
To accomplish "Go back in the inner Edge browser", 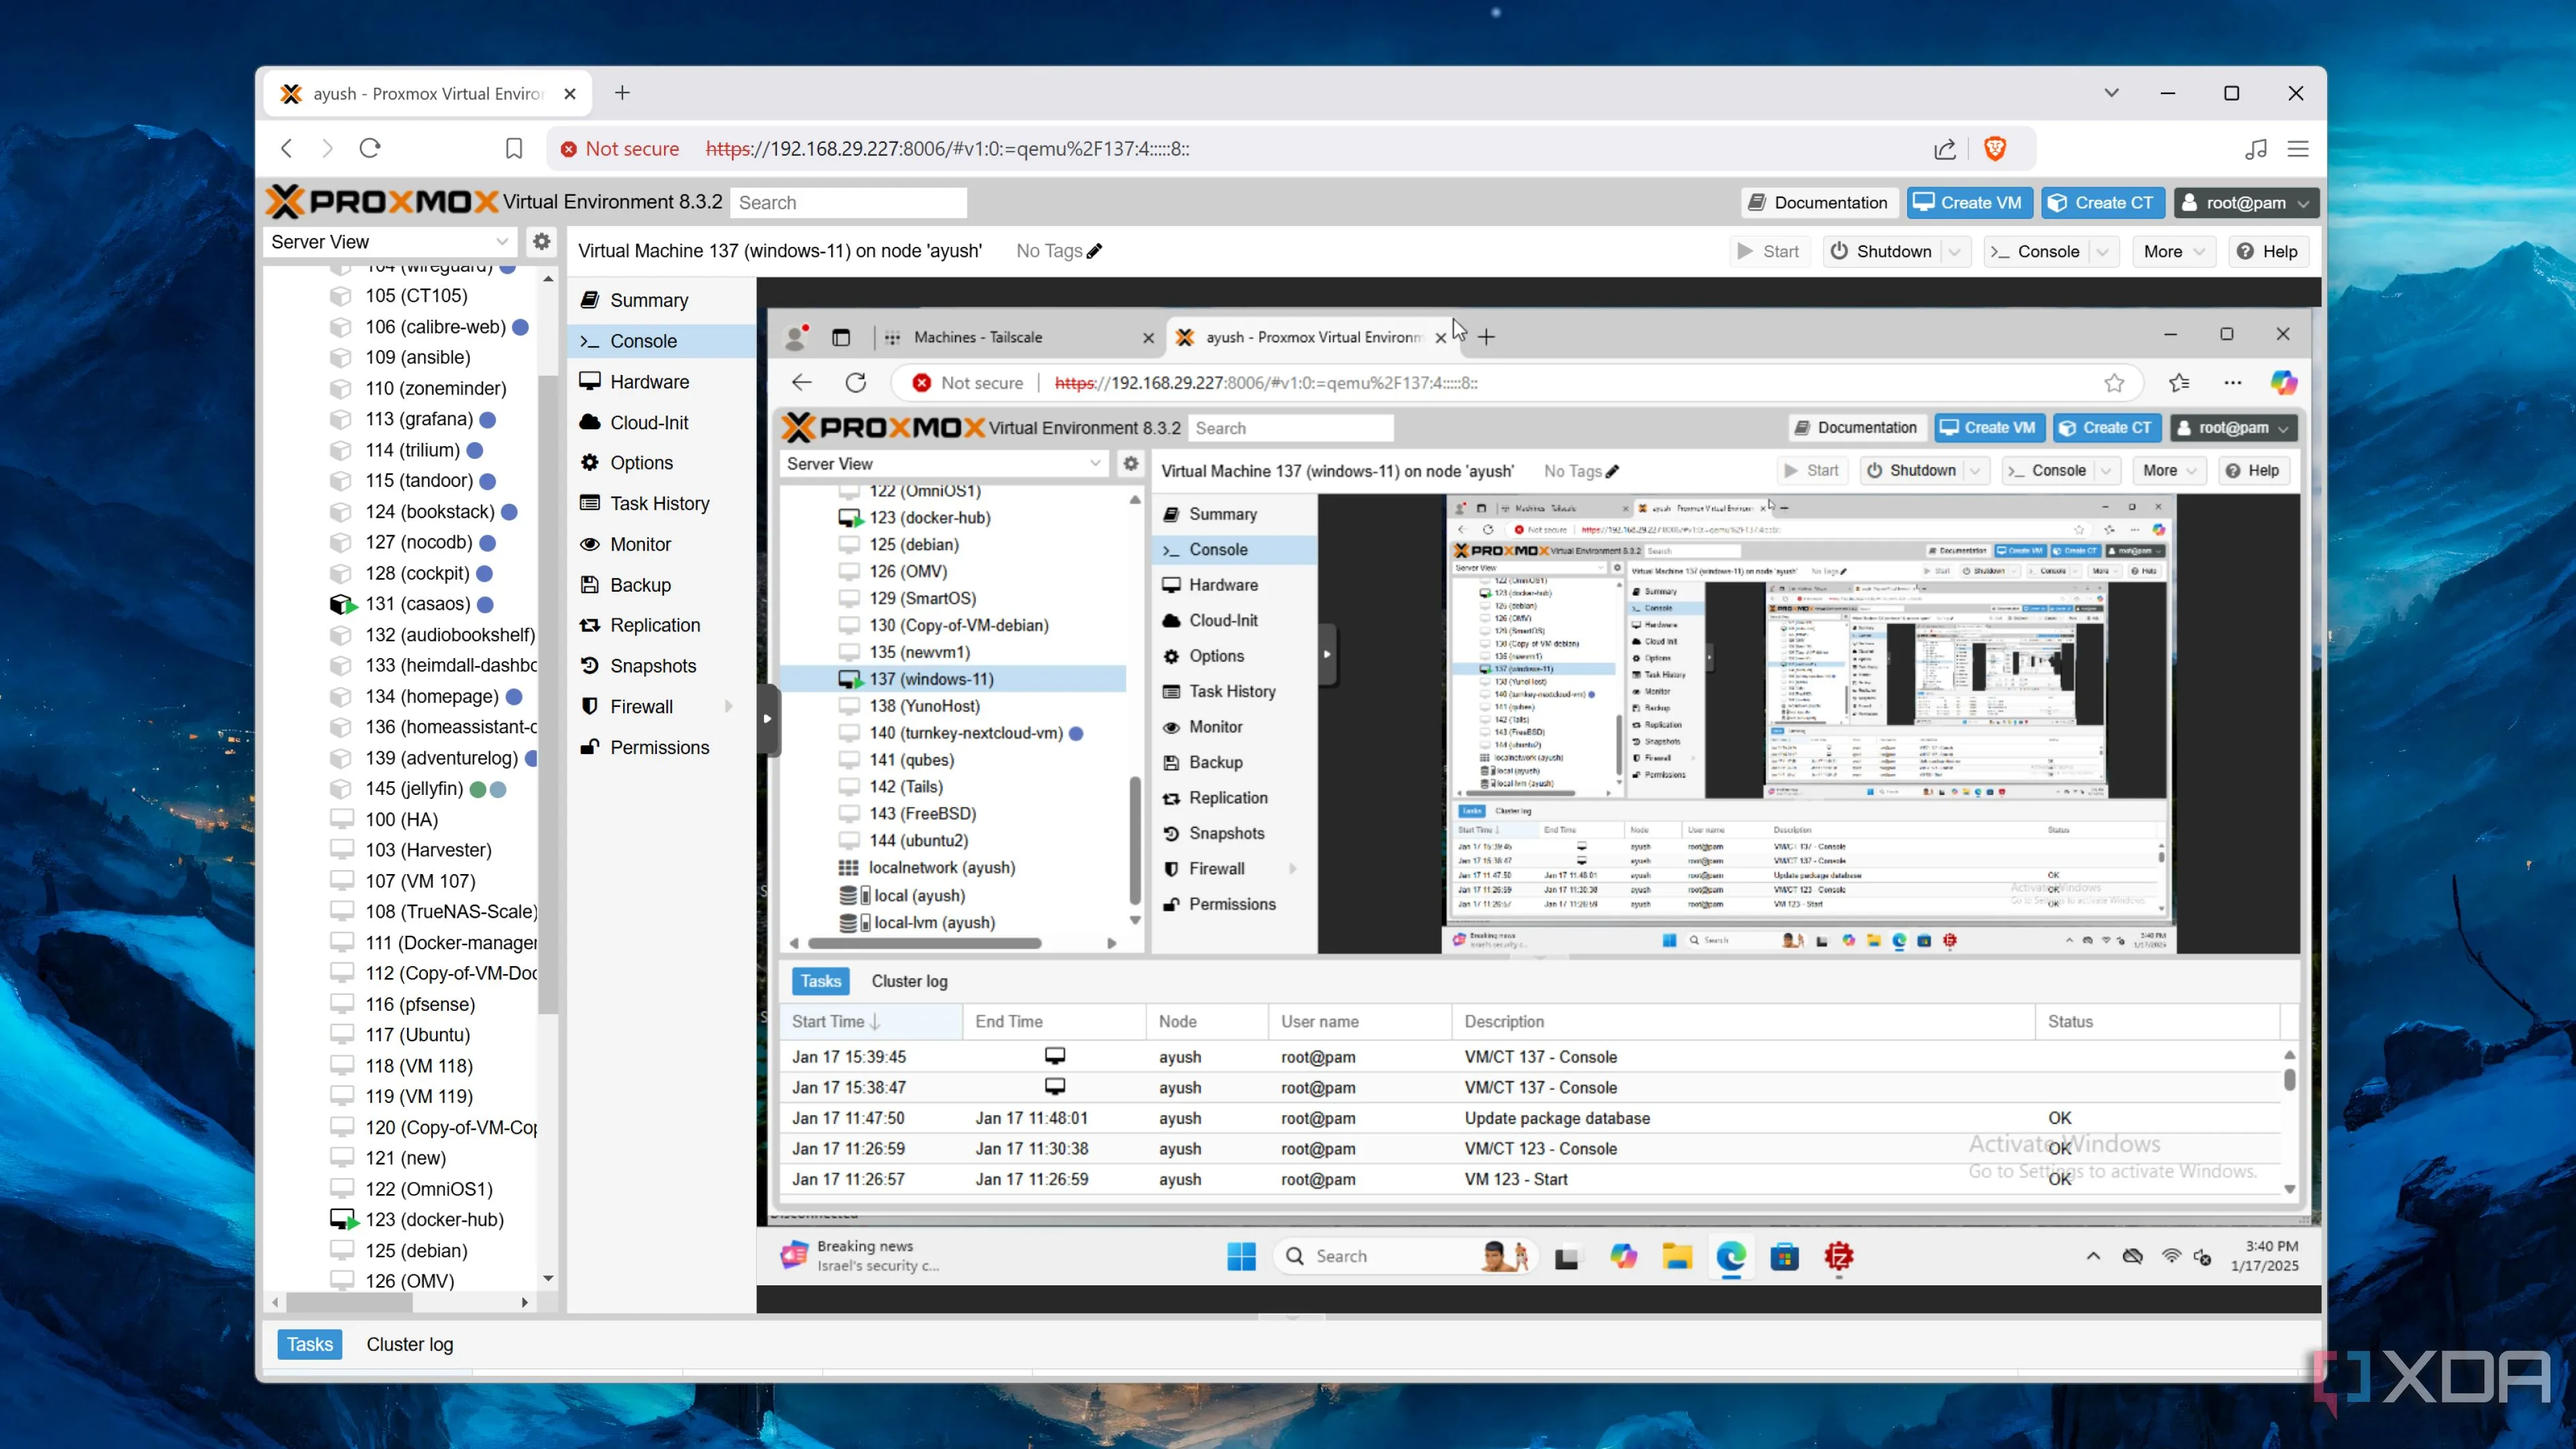I will pyautogui.click(x=802, y=383).
